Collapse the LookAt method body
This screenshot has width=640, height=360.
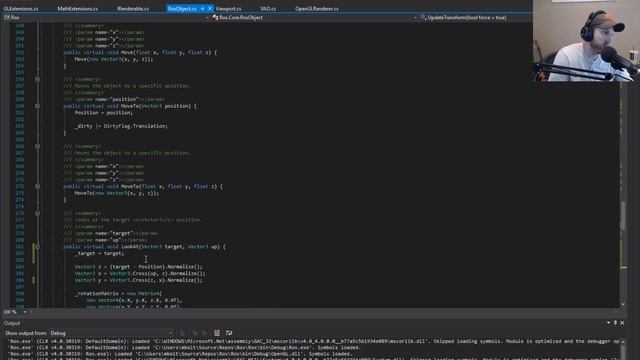(x=38, y=247)
